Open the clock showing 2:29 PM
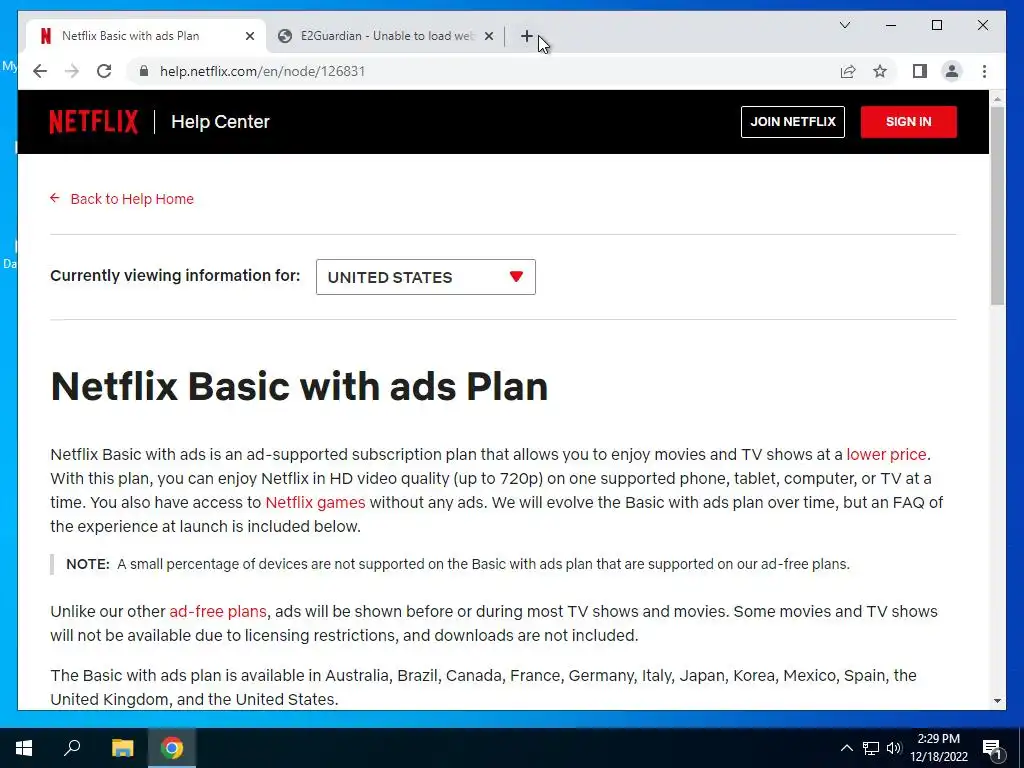 pyautogui.click(x=938, y=748)
